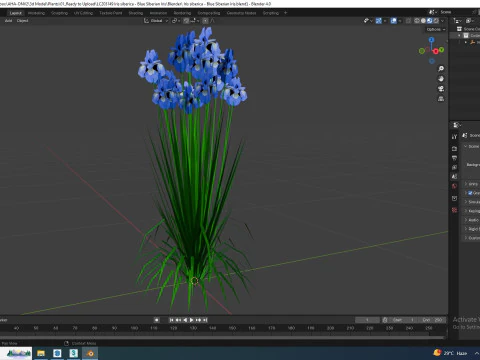Open proportional editing falloff icon
The height and width of the screenshot is (360, 480).
point(212,21)
